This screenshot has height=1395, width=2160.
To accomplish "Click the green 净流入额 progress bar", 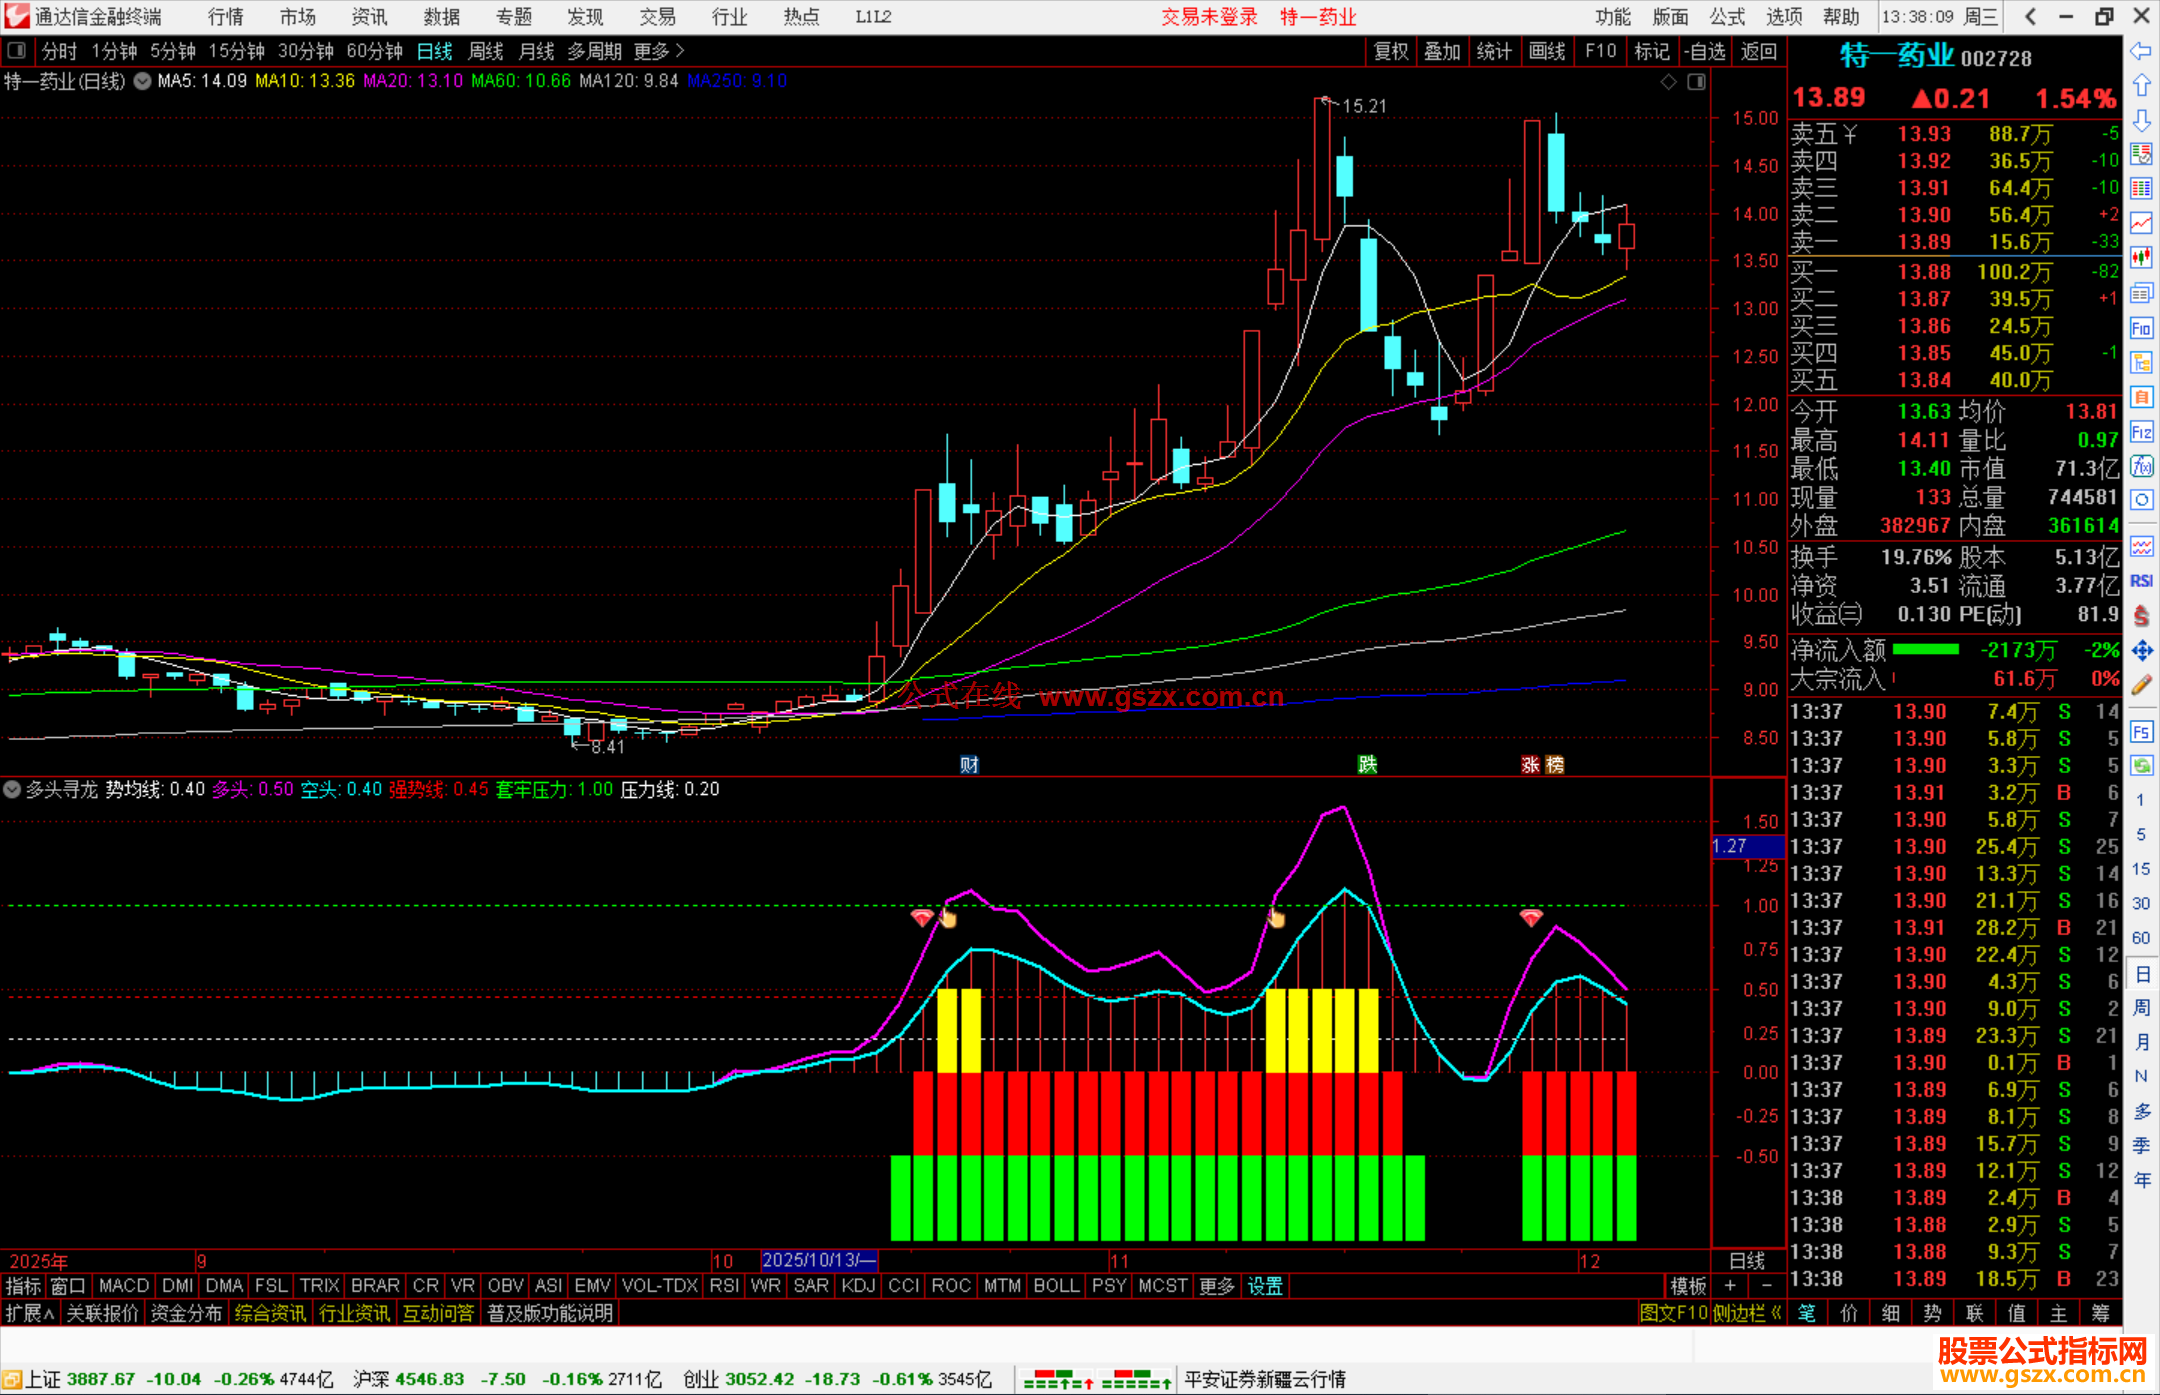I will click(1926, 650).
